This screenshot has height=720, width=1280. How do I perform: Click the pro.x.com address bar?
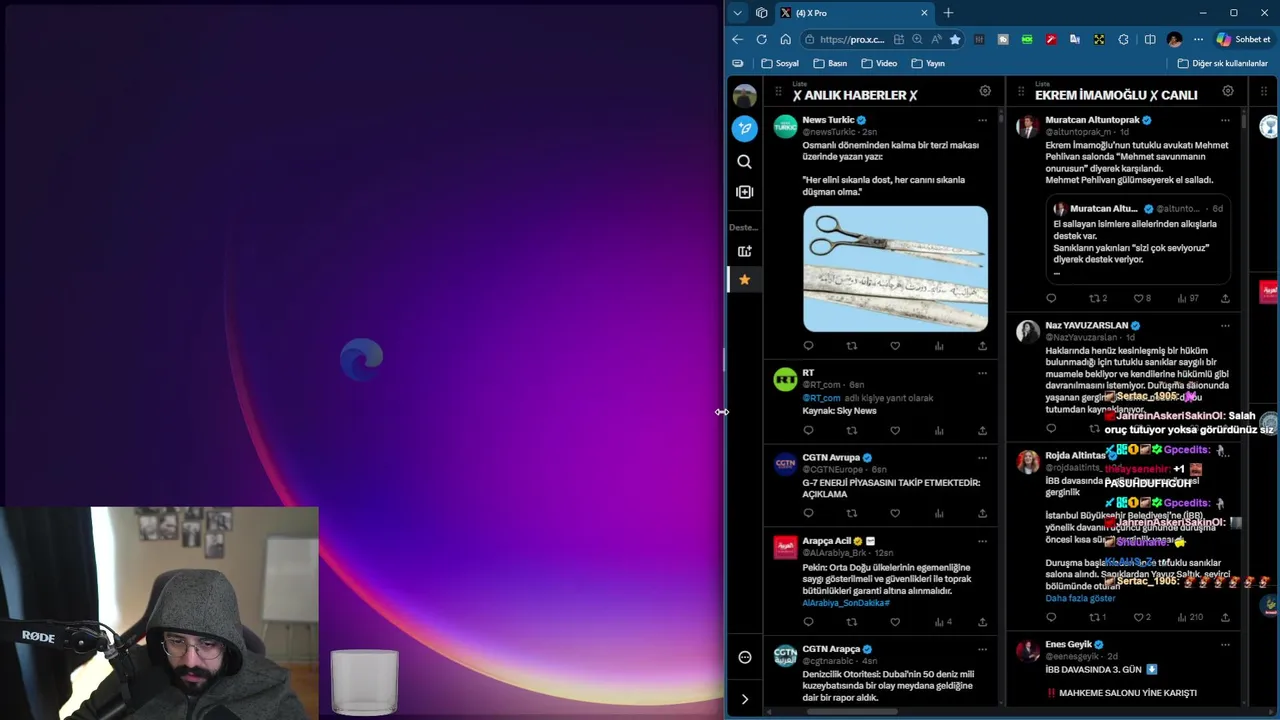[851, 39]
